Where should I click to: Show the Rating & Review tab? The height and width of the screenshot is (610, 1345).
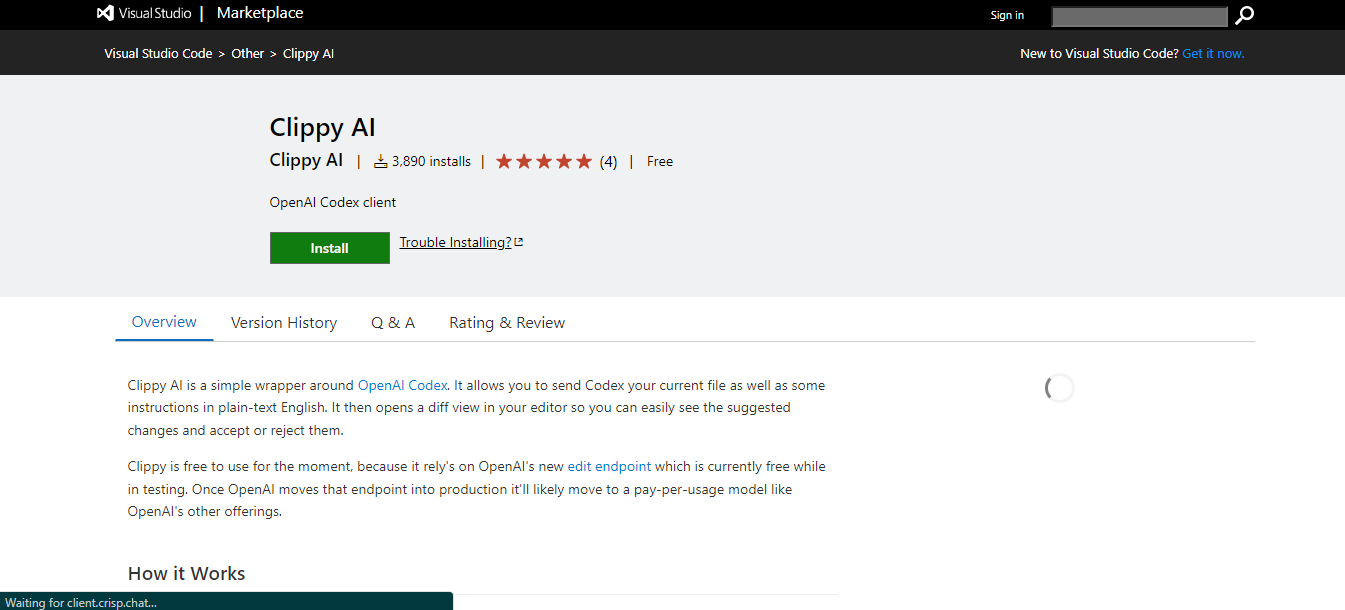point(507,323)
